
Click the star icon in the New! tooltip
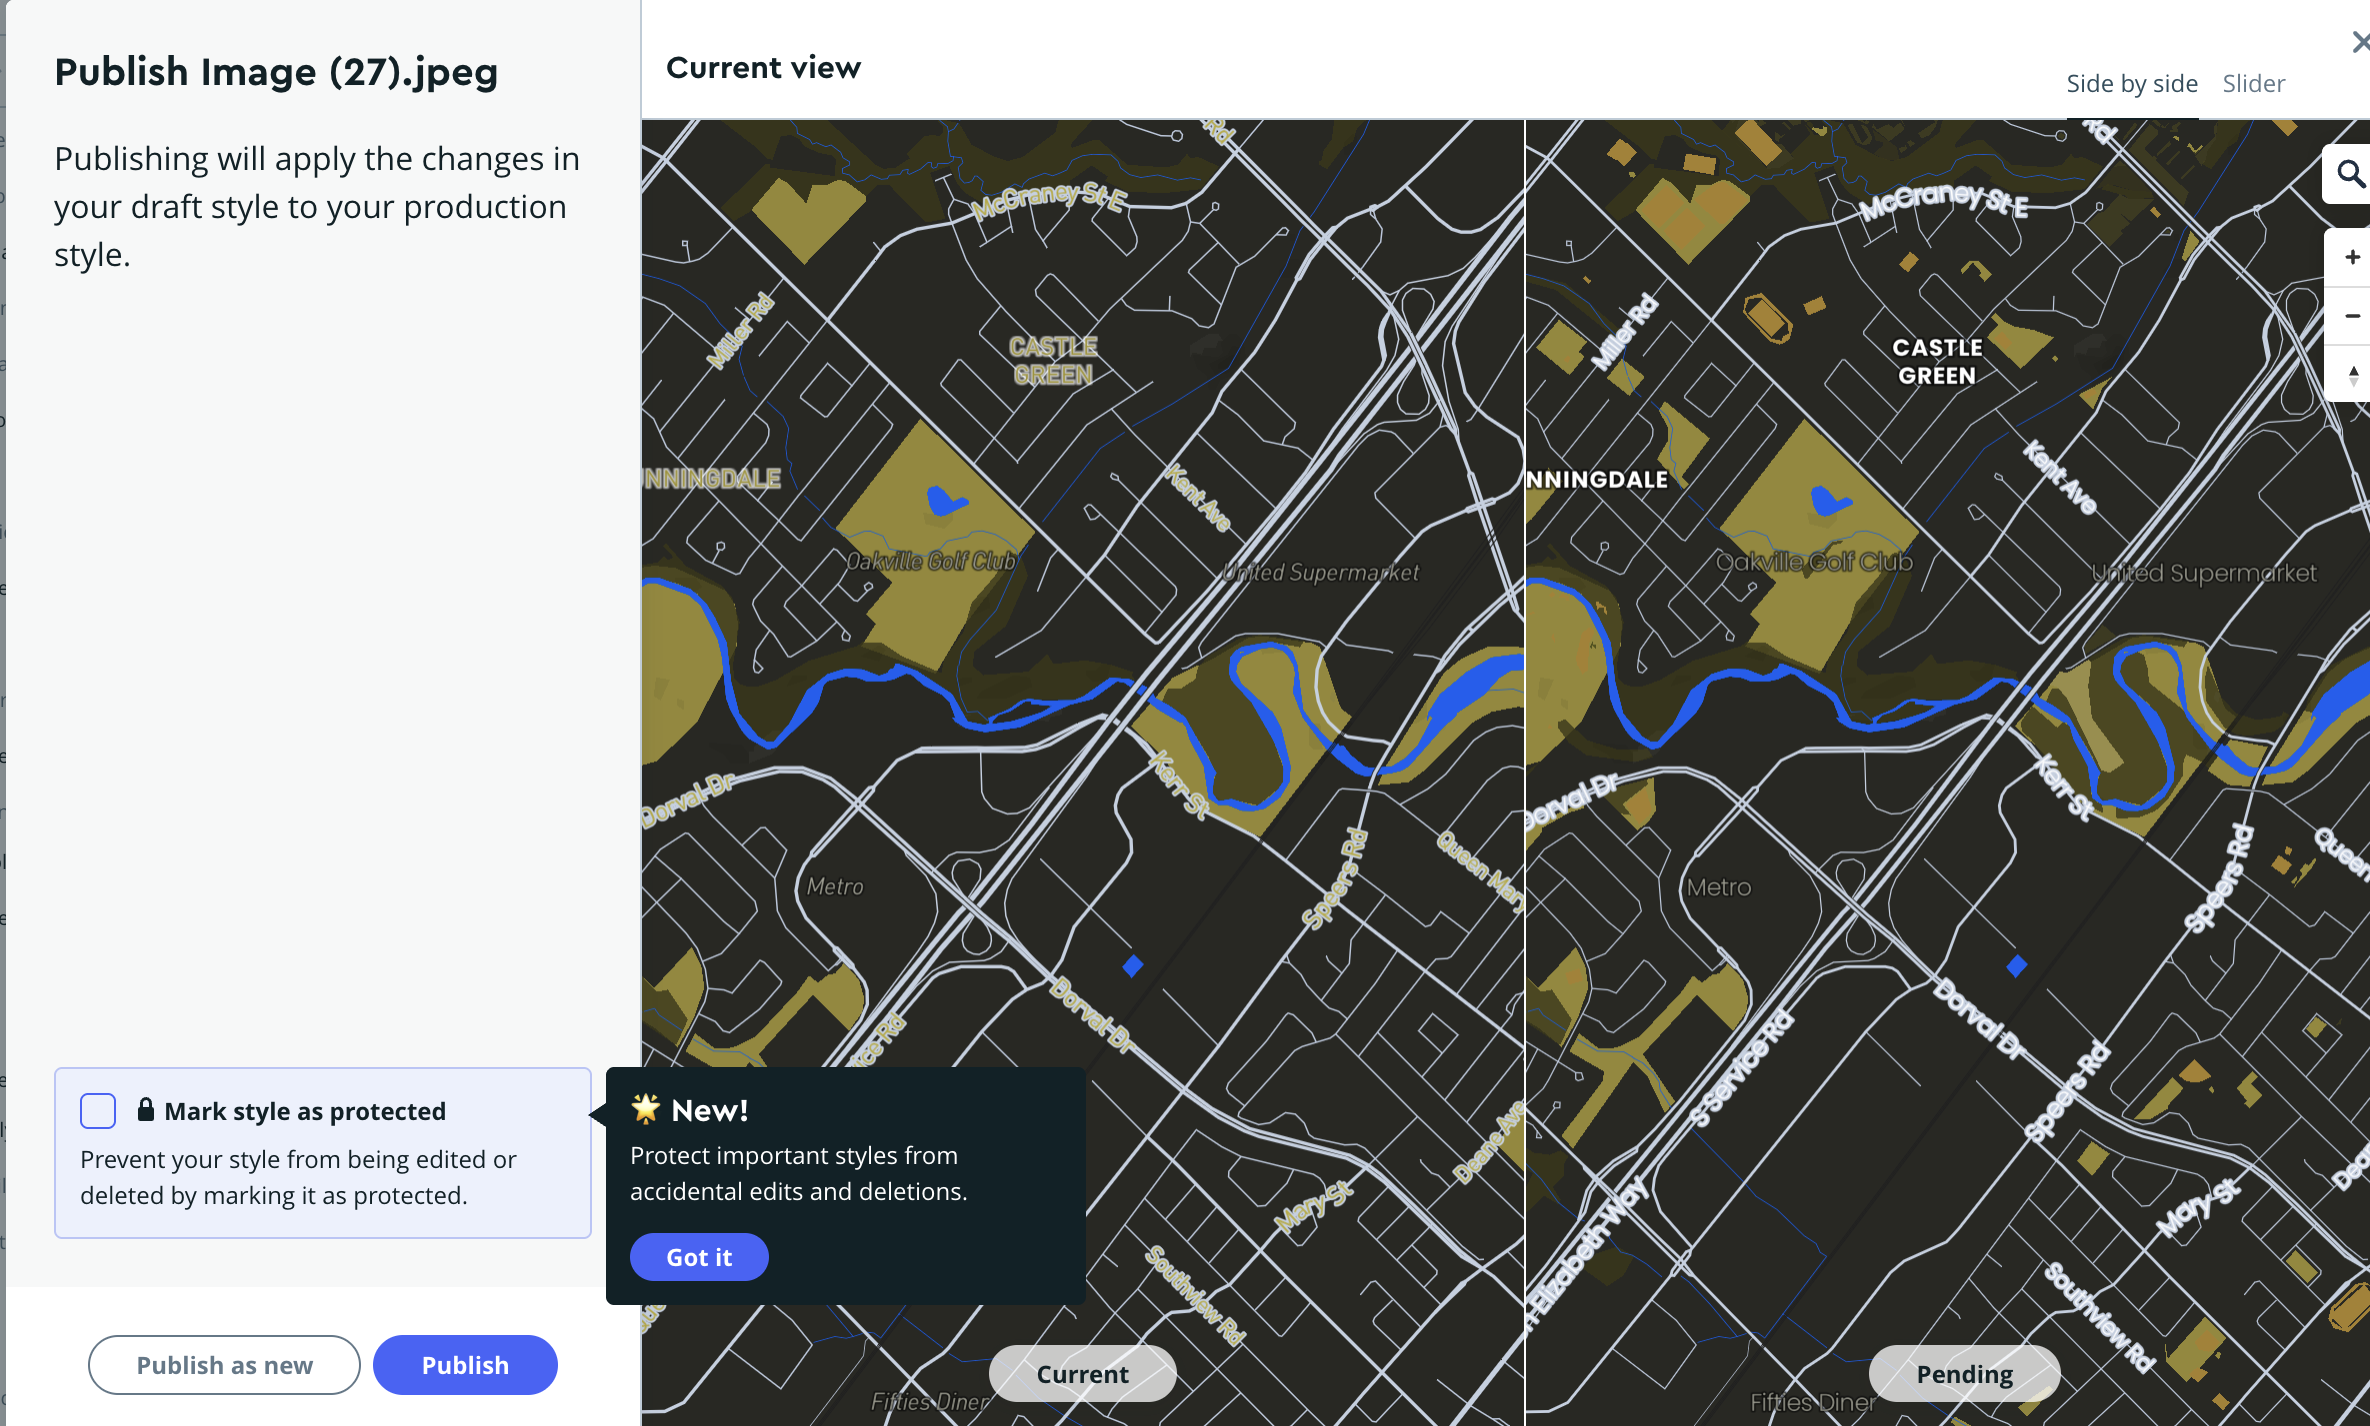pos(645,1108)
